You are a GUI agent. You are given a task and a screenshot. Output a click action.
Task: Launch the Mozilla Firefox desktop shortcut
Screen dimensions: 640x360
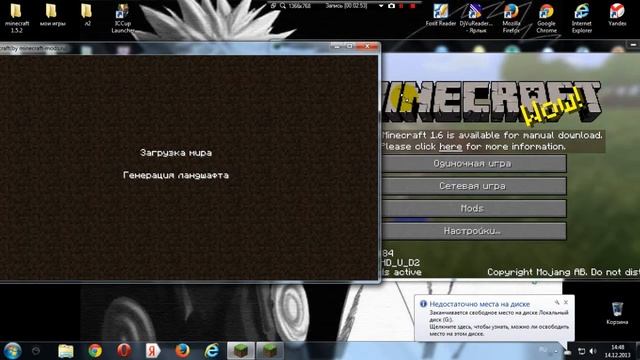(511, 18)
